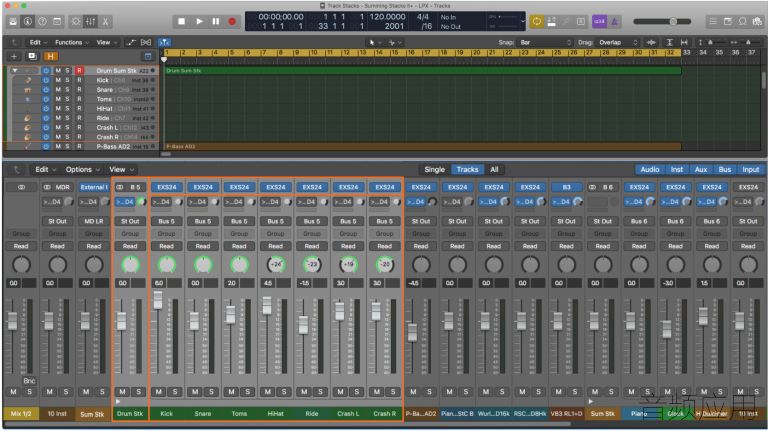Duplicate track with the plus-overlay icon

(32, 56)
